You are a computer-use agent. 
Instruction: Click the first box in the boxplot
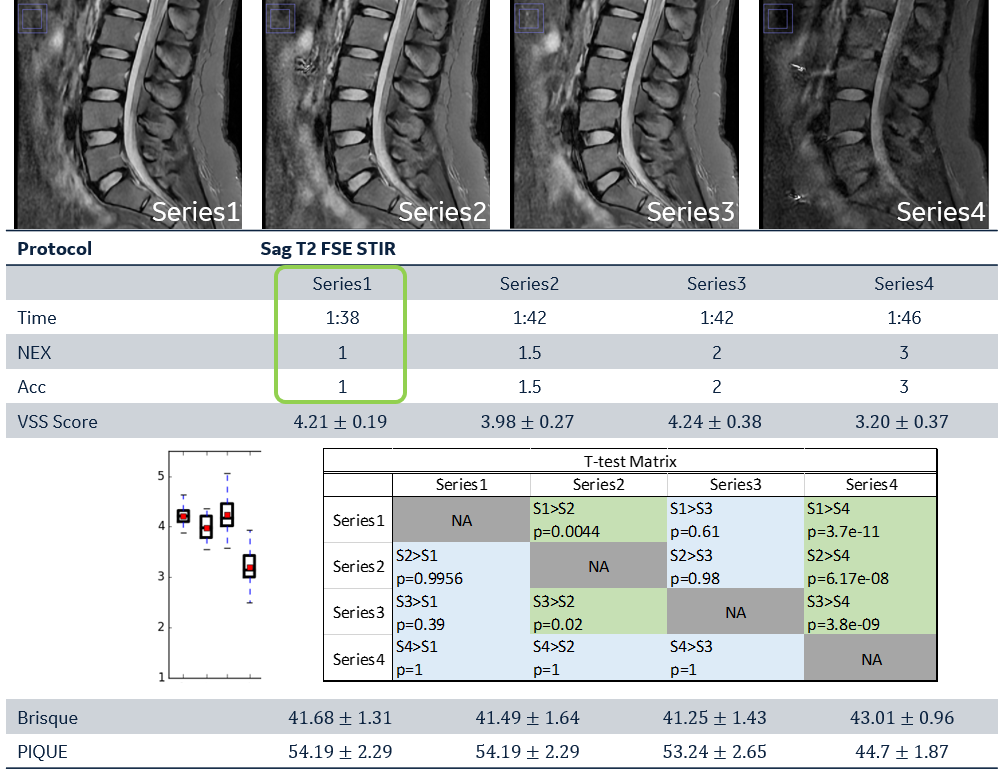click(x=183, y=516)
